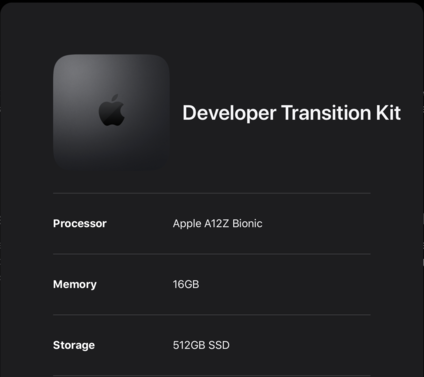Click the divider between Memory and Storage
Viewport: 424px width, 377px height.
[212, 315]
